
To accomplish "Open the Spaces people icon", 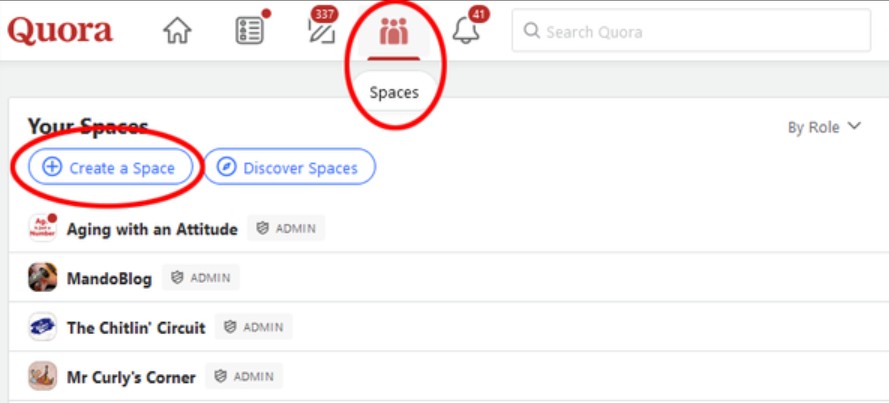I will click(394, 31).
